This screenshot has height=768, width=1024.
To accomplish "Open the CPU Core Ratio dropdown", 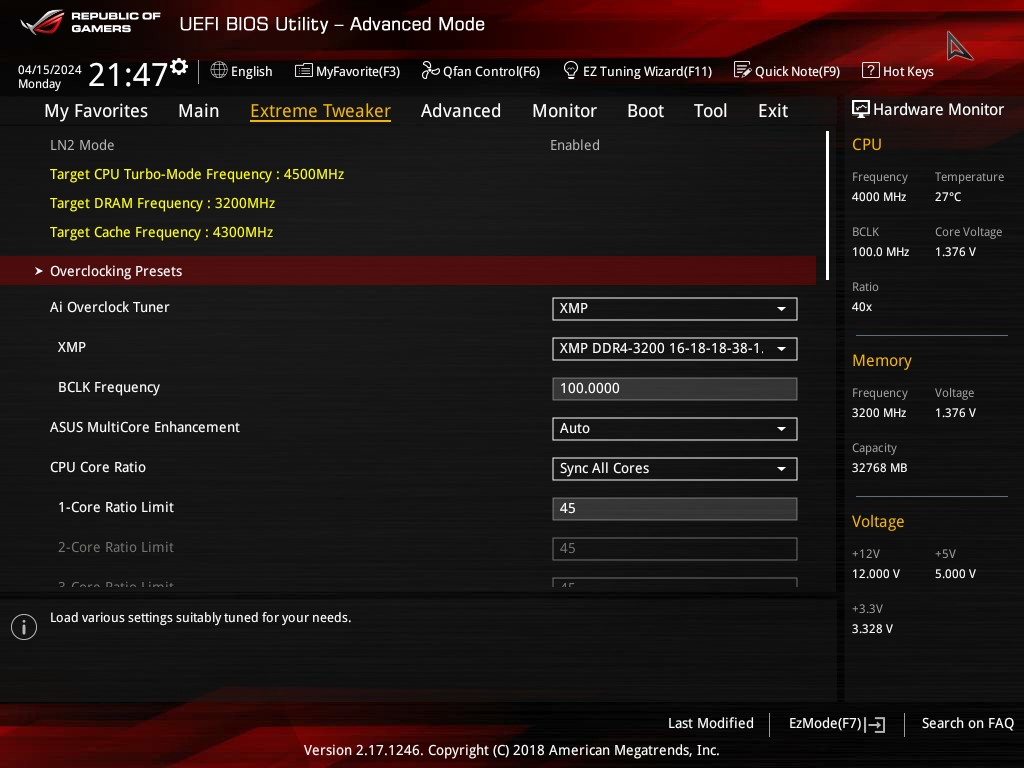I will click(x=675, y=468).
